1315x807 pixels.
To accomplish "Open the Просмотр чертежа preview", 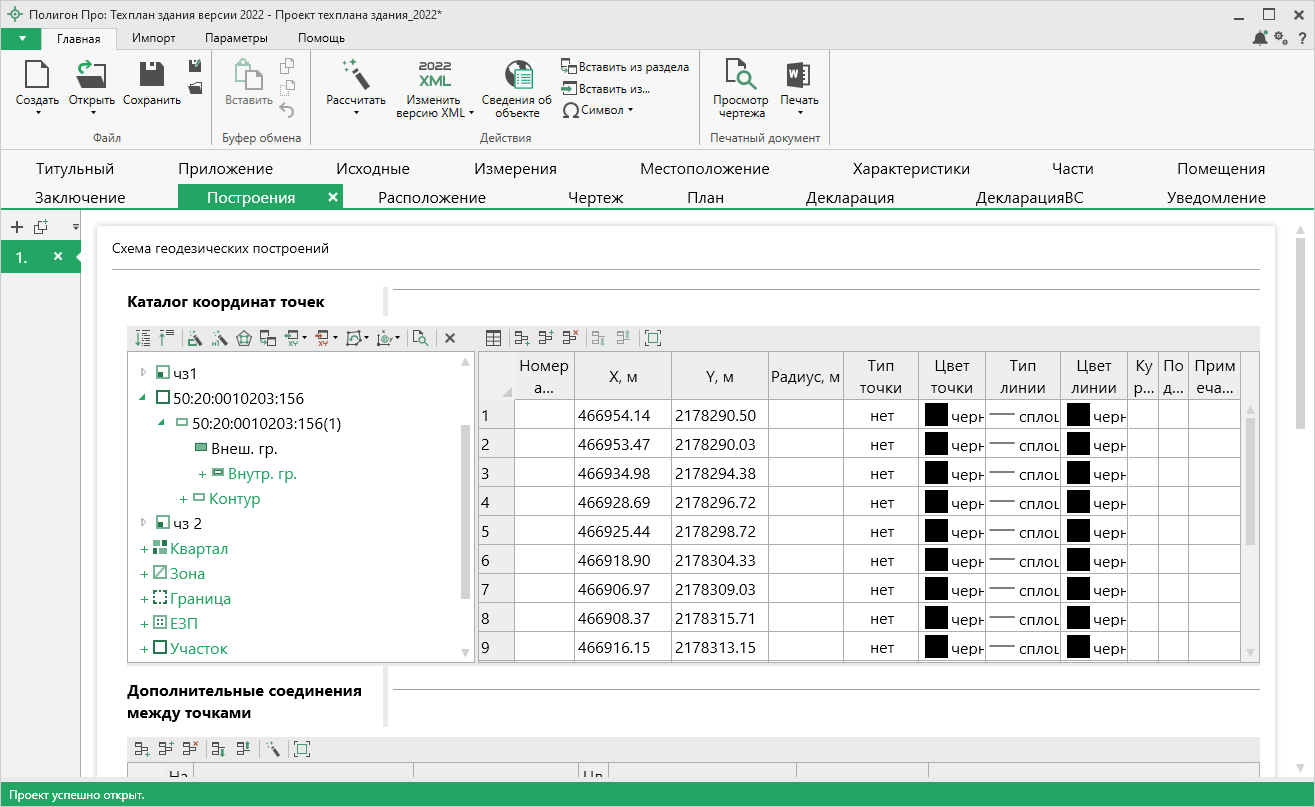I will click(740, 76).
